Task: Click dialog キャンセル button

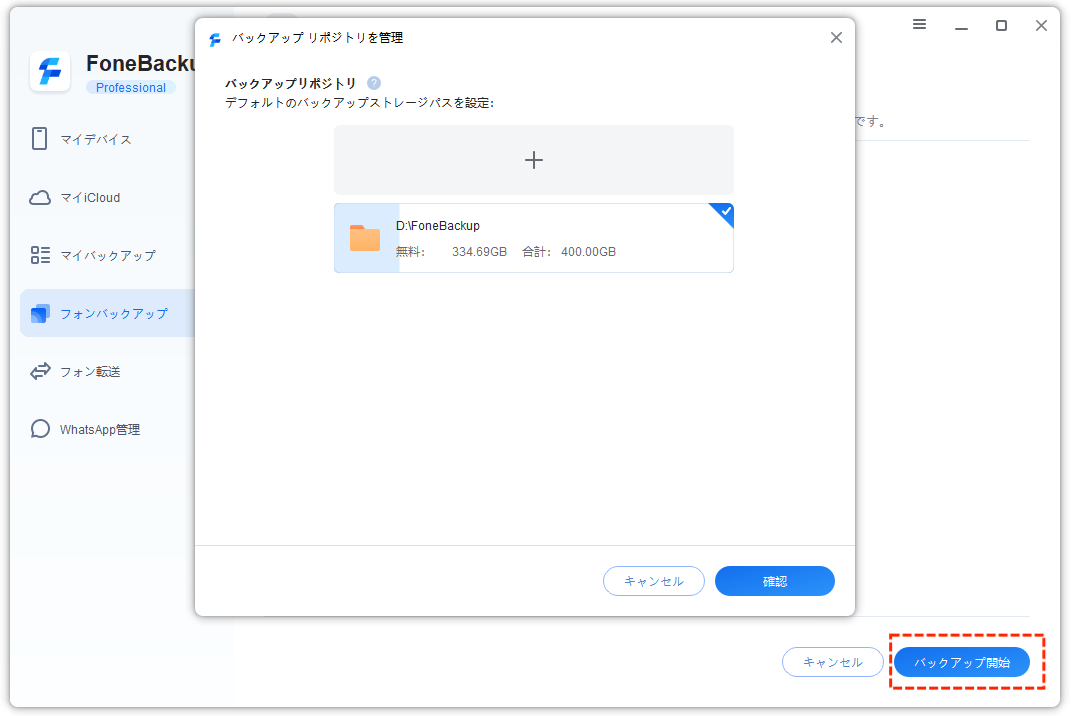Action: coord(654,581)
